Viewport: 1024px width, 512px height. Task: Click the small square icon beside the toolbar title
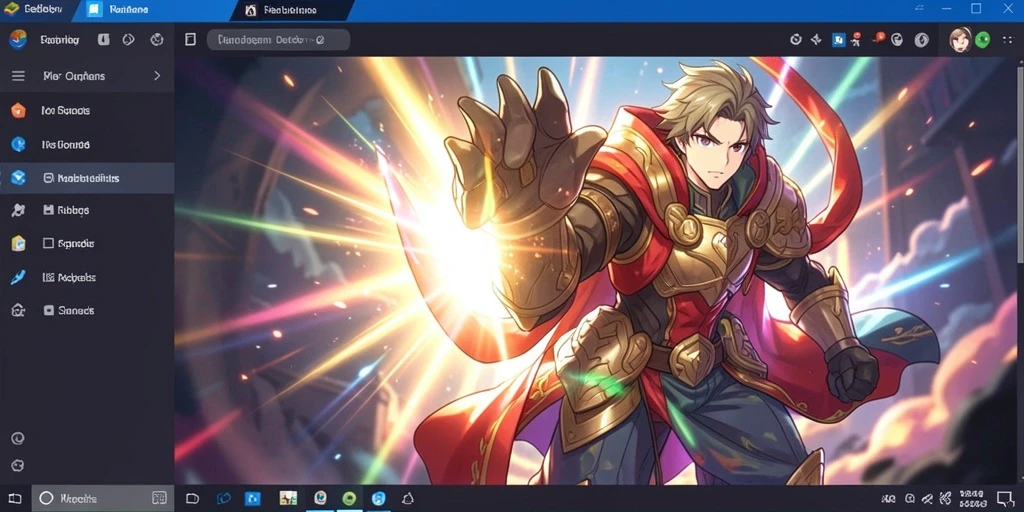point(103,39)
